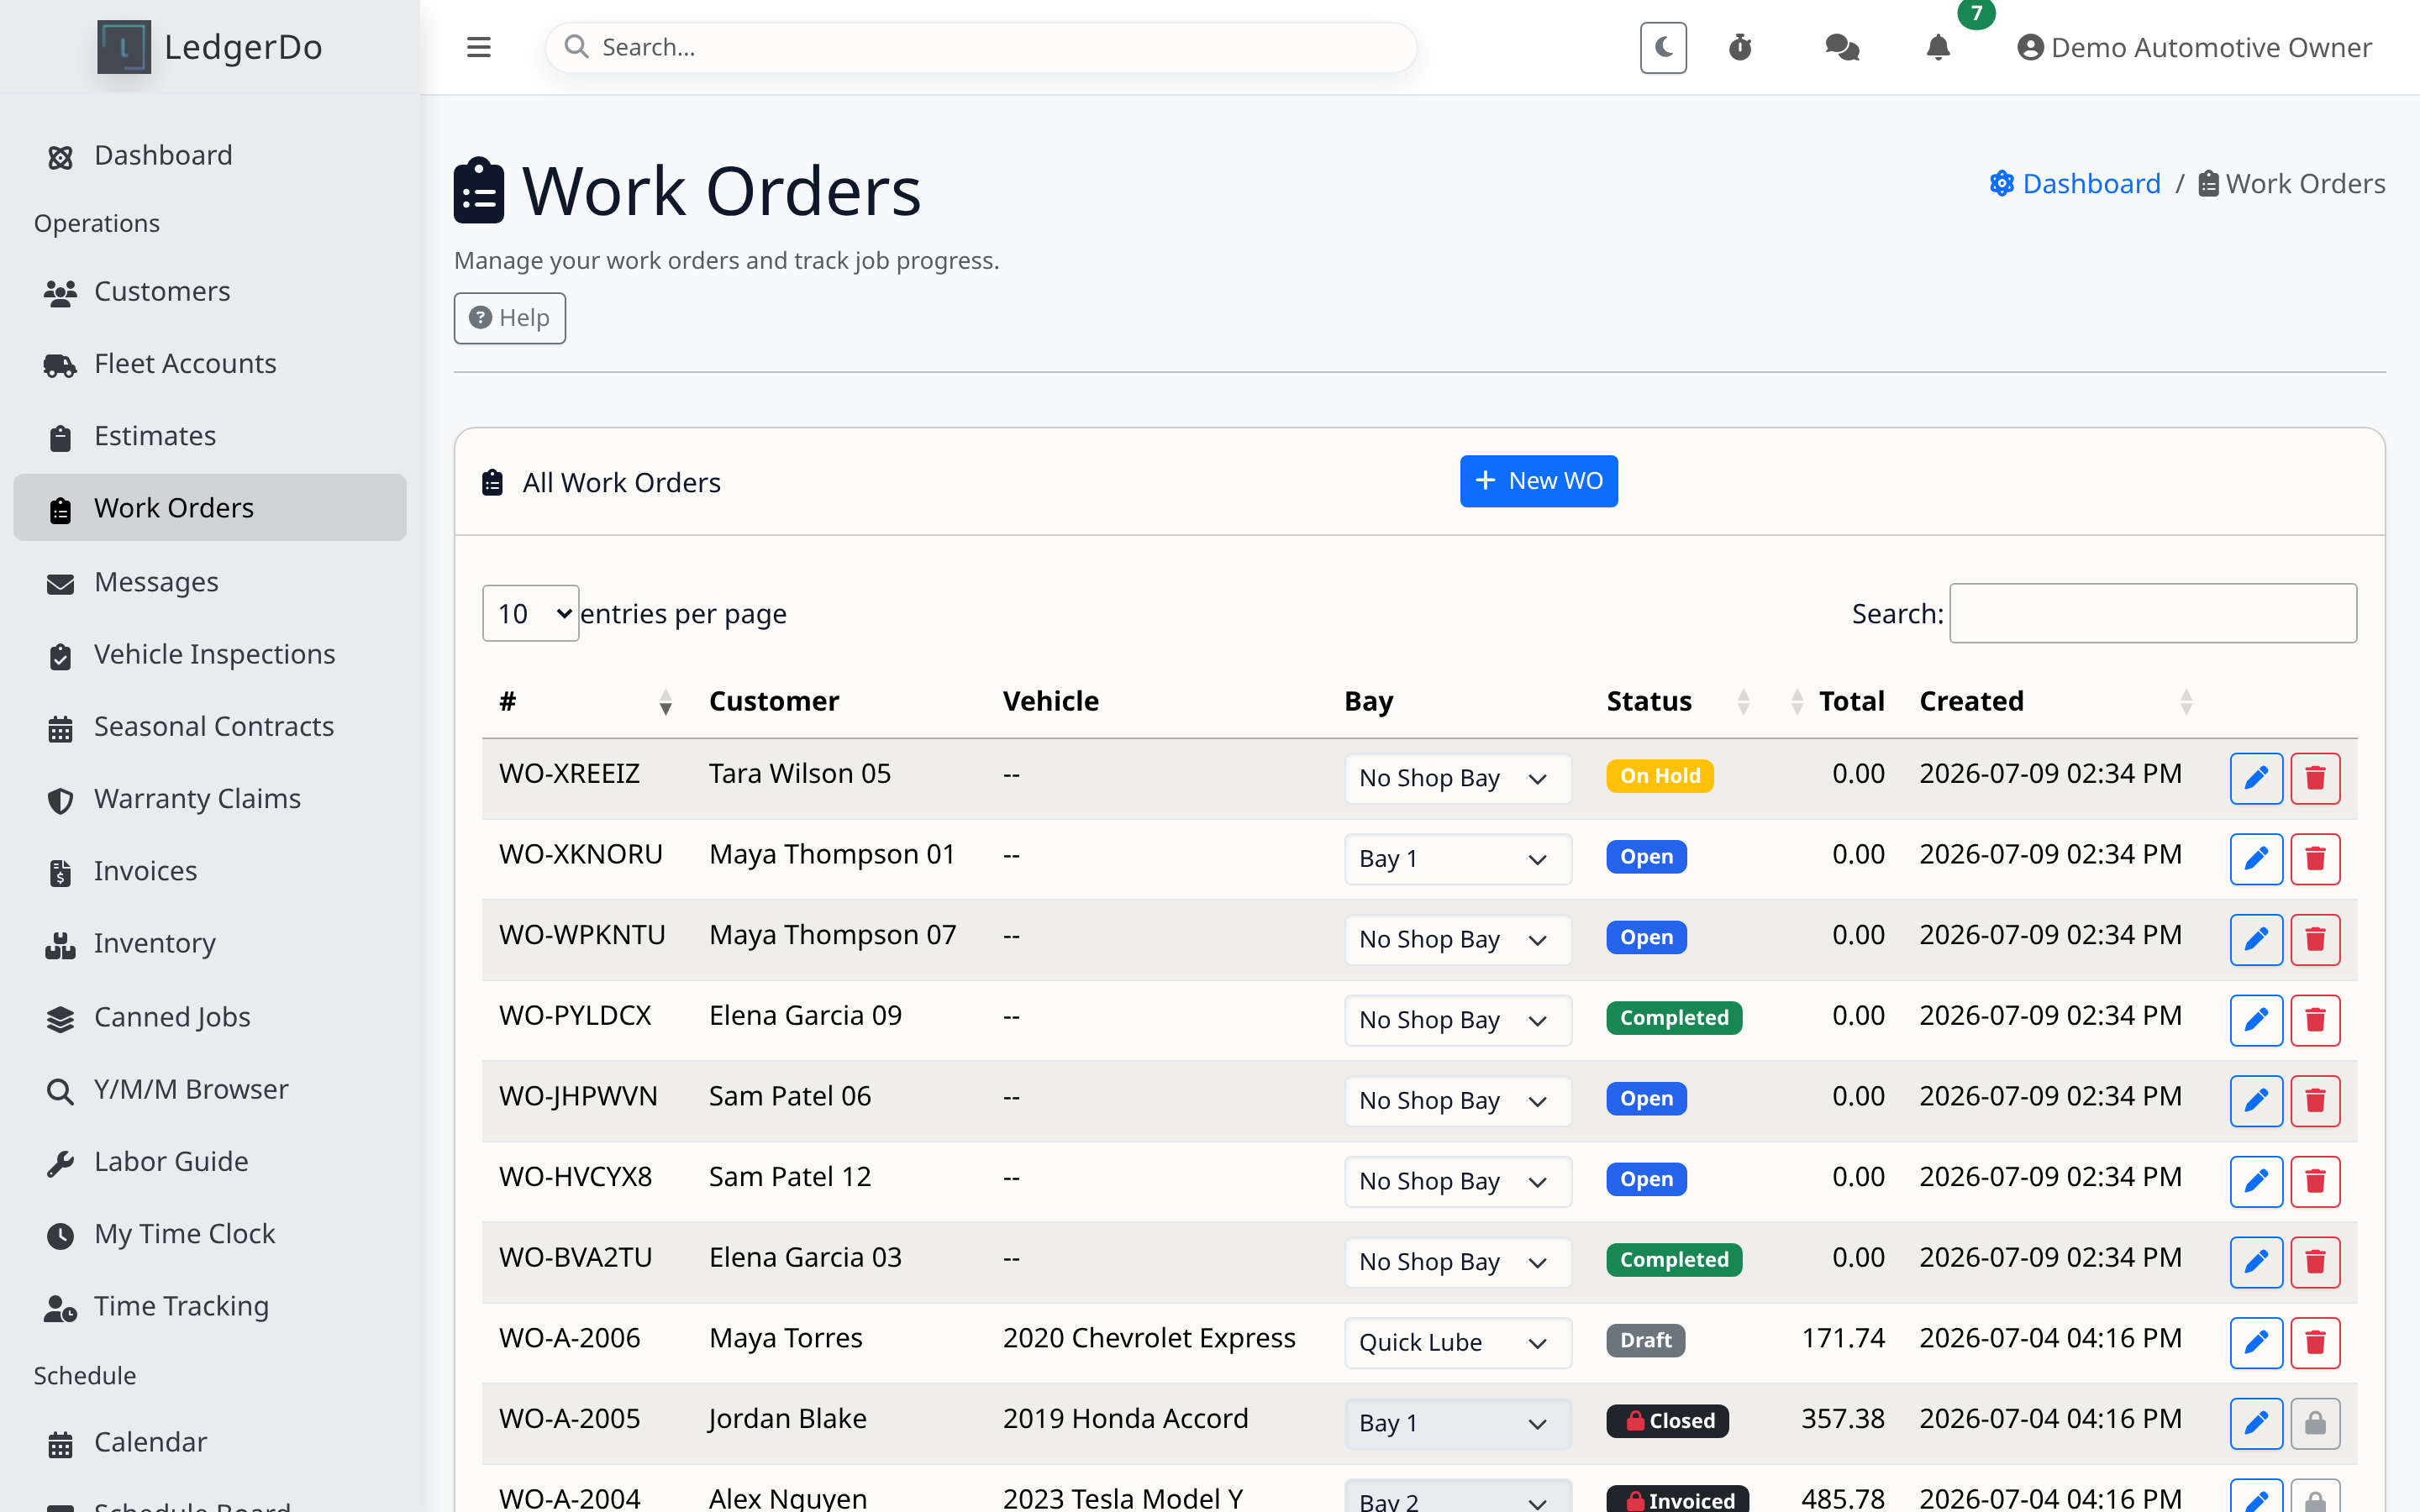
Task: Open Customers in the sidebar
Action: (210, 291)
